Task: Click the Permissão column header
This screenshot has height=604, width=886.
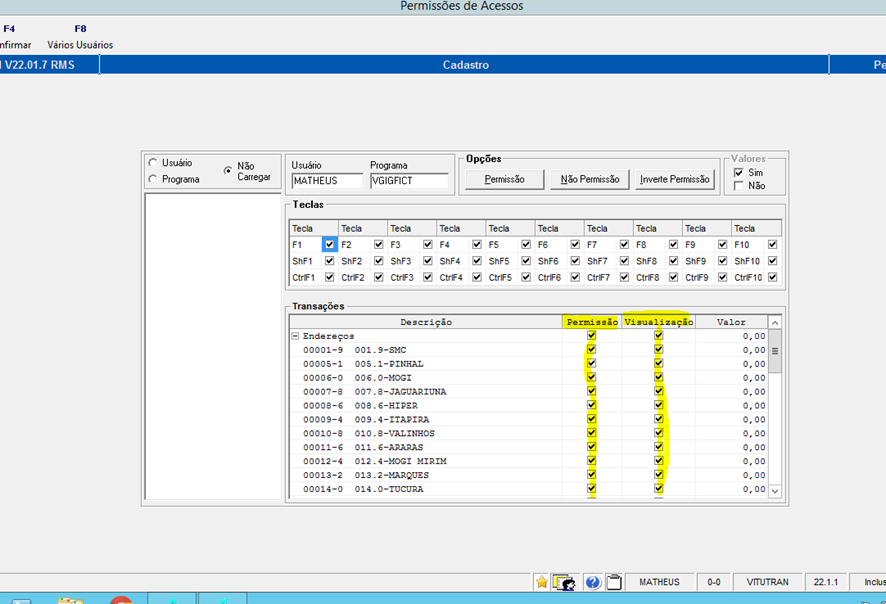Action: click(592, 322)
